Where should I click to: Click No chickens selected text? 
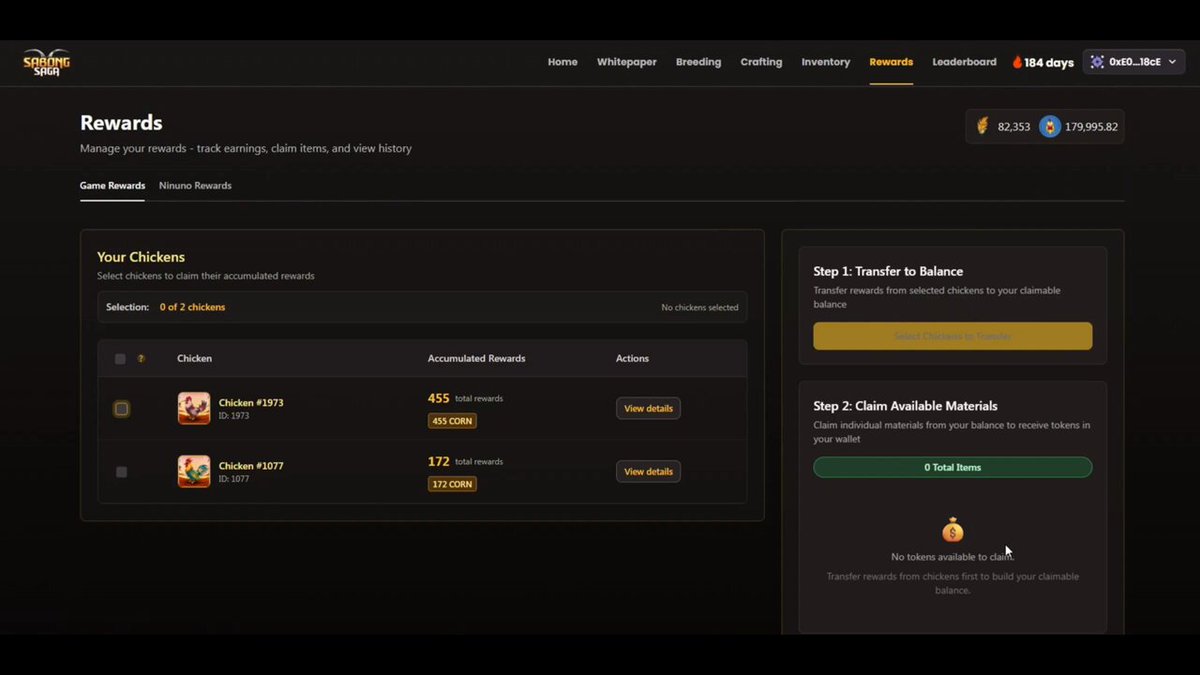[x=700, y=308]
